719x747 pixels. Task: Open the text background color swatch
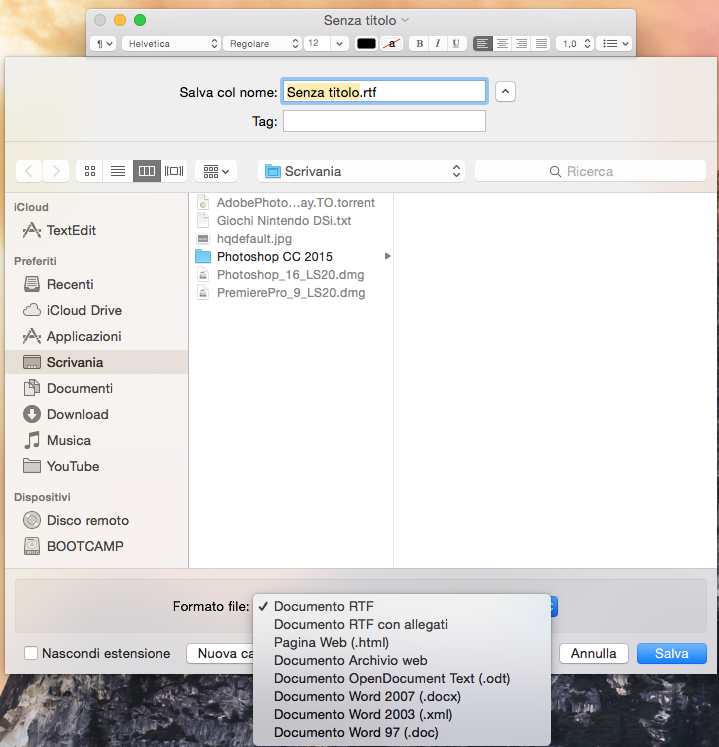[392, 43]
